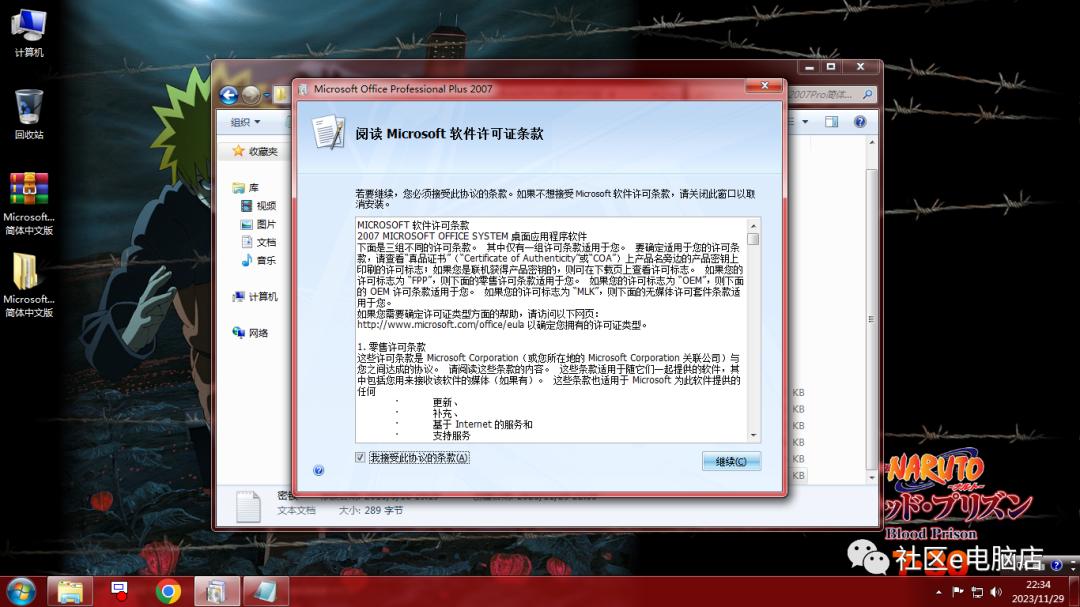1080x607 pixels.
Task: Select 计算机 in Explorer sidebar
Action: [256, 296]
